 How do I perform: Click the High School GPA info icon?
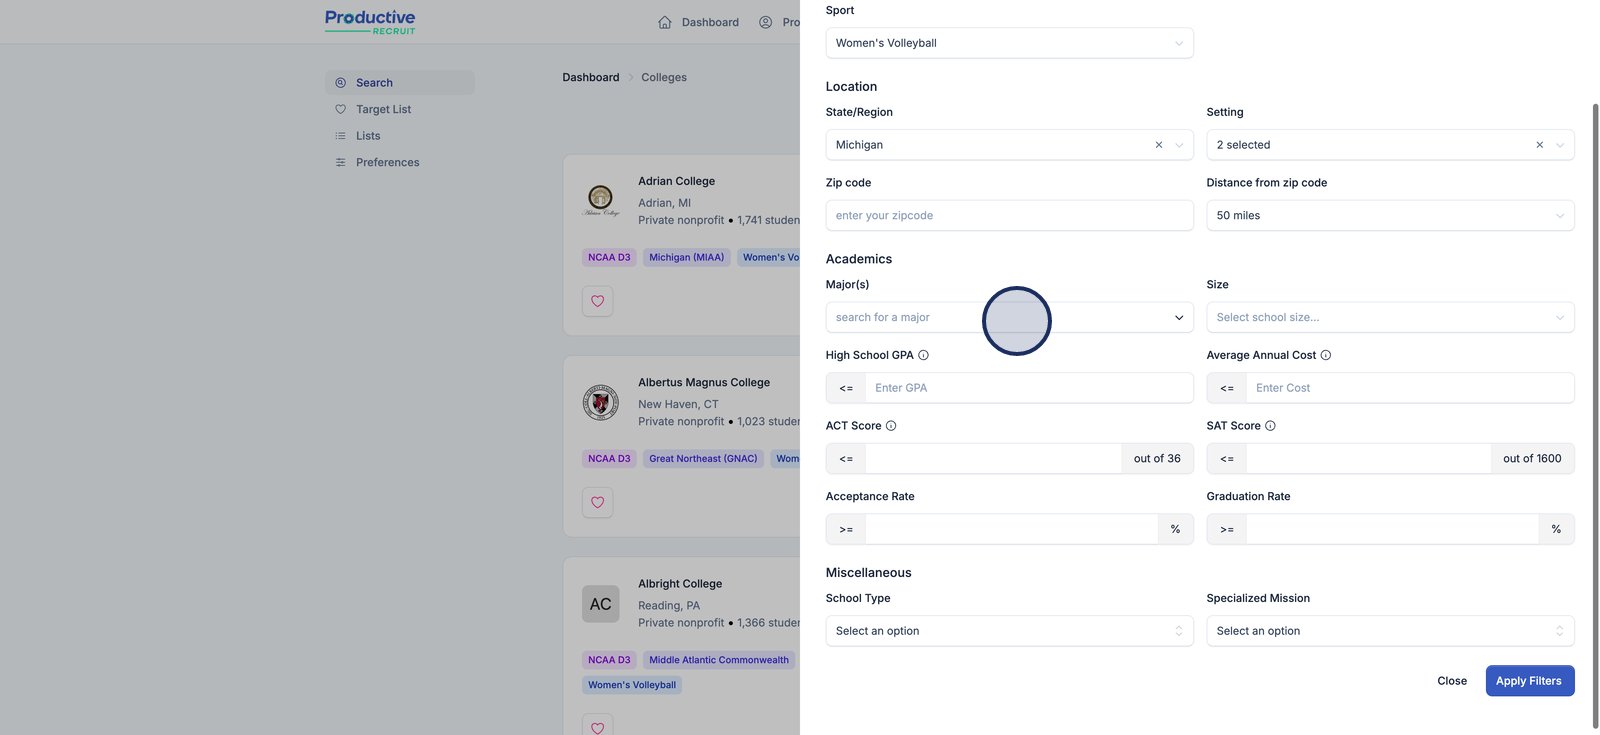923,355
